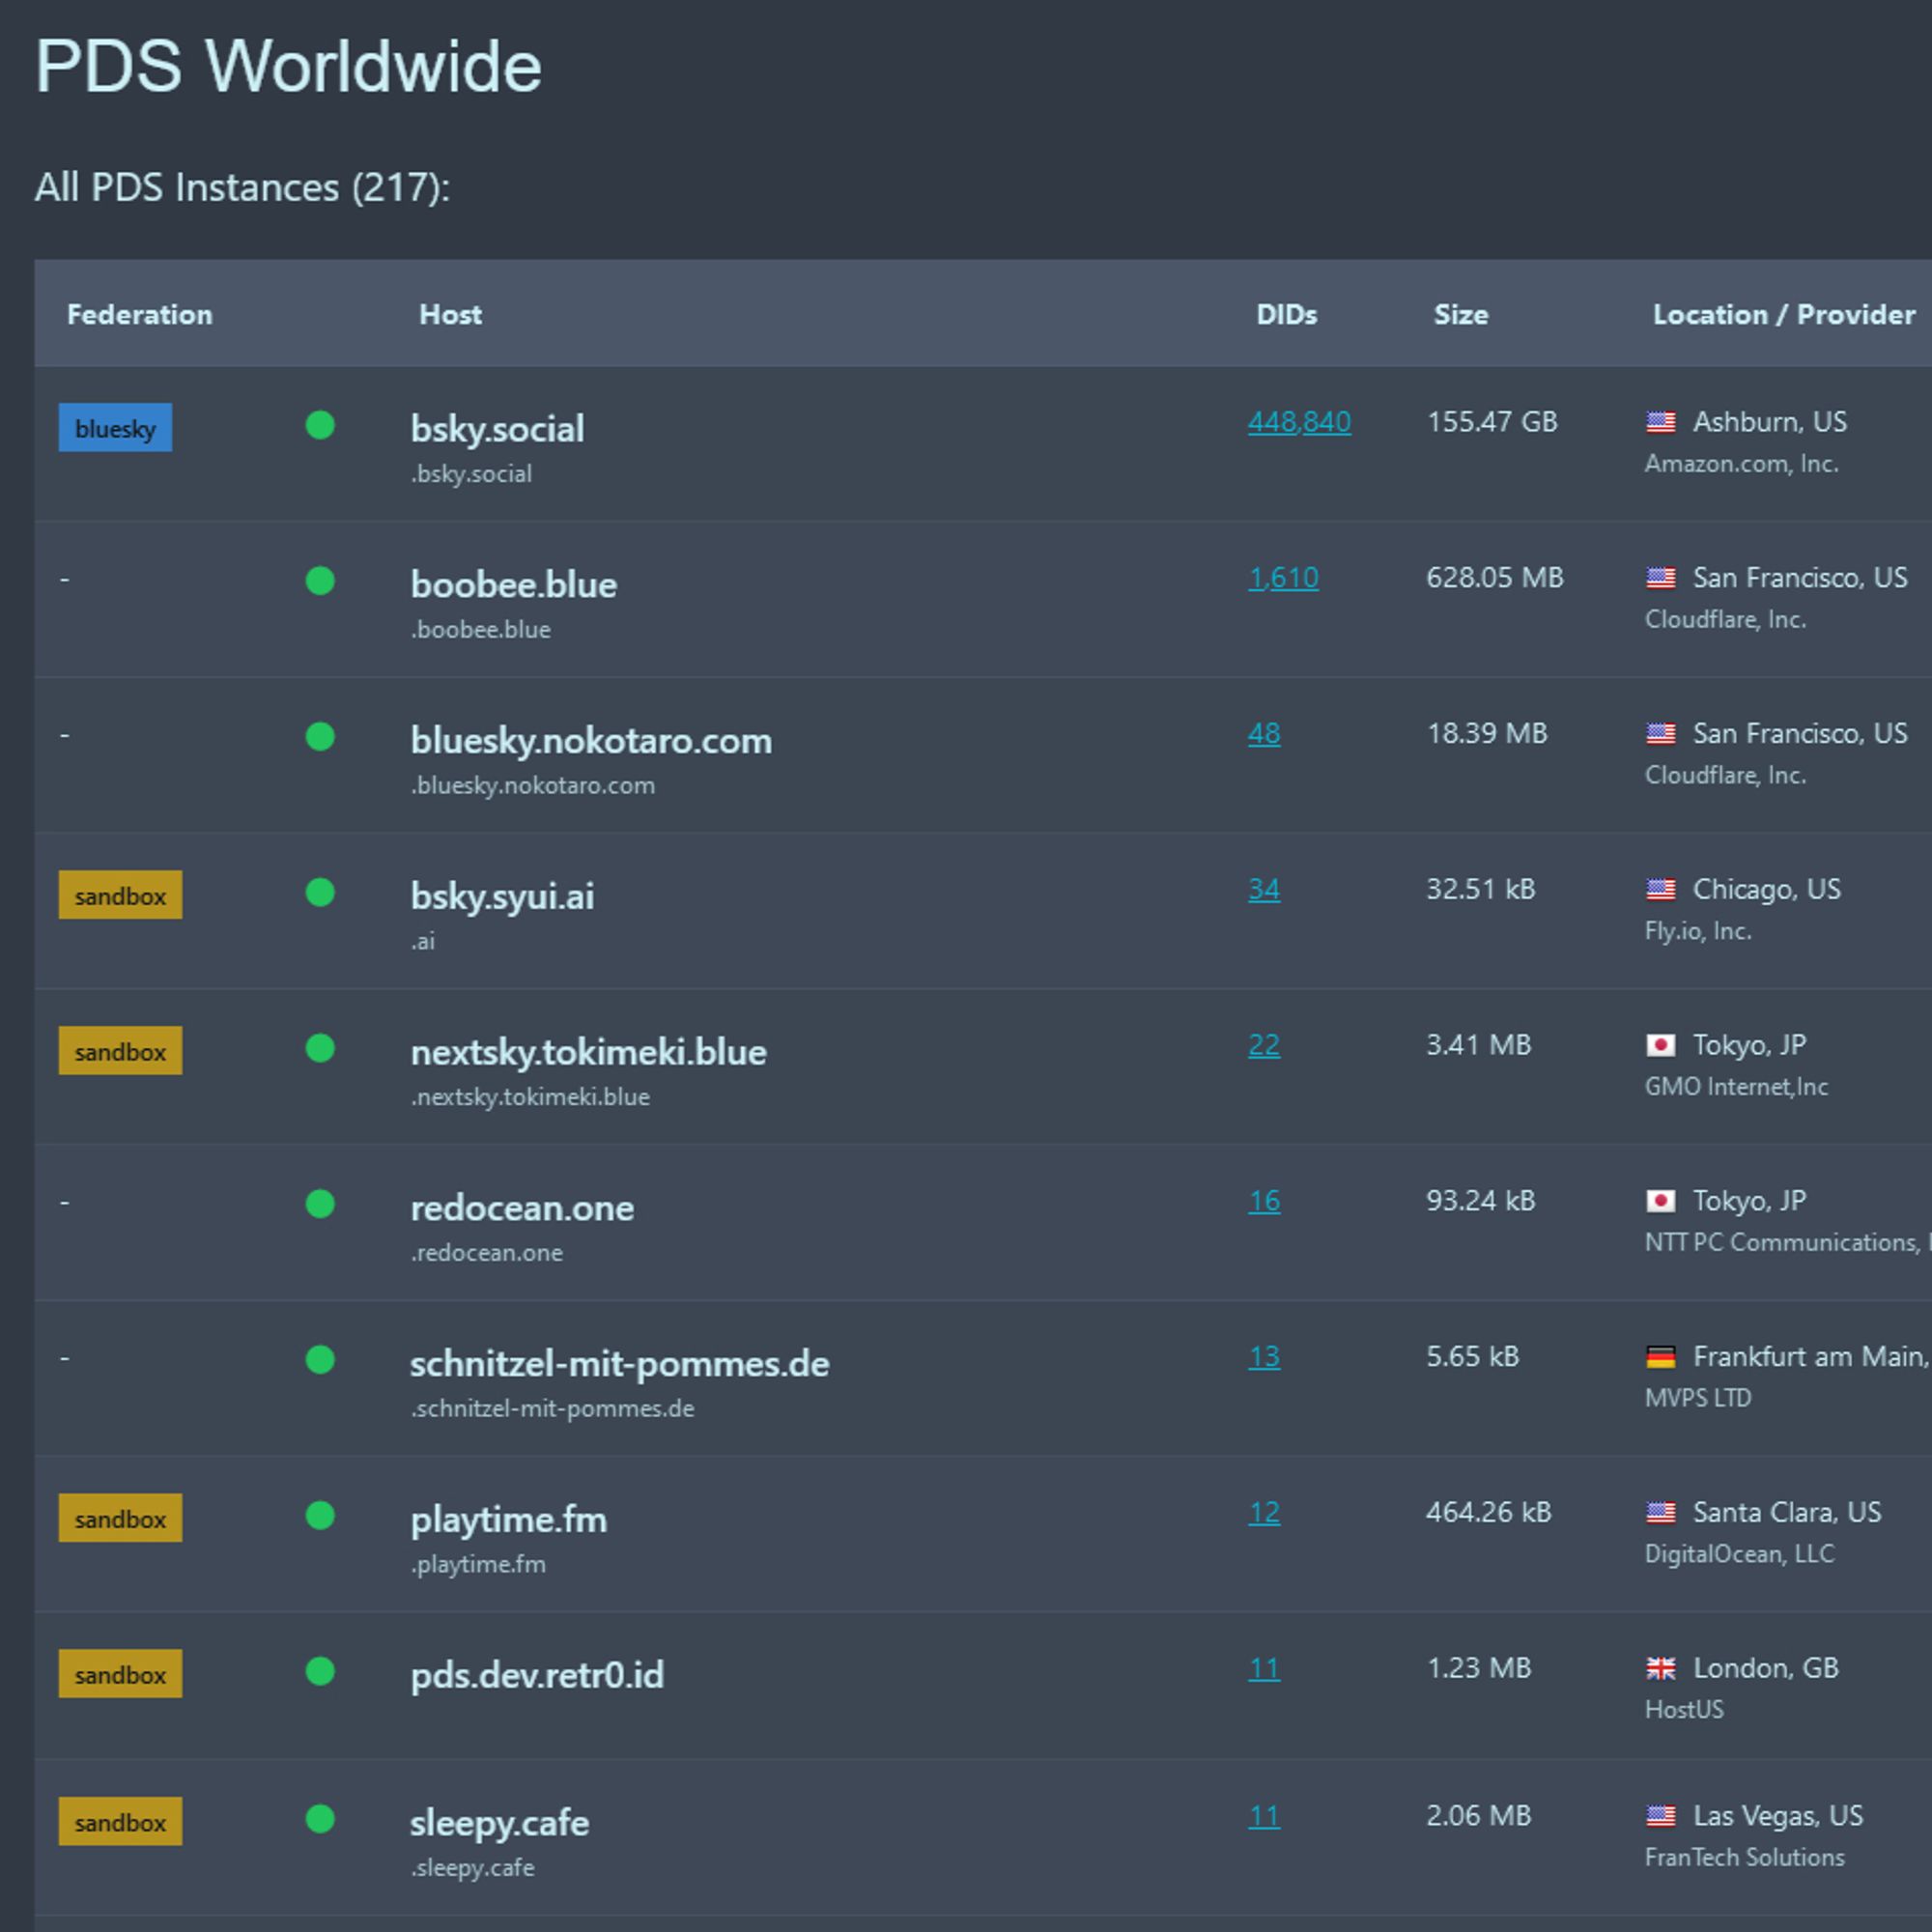Click the Location / Provider column header

pos(1784,314)
